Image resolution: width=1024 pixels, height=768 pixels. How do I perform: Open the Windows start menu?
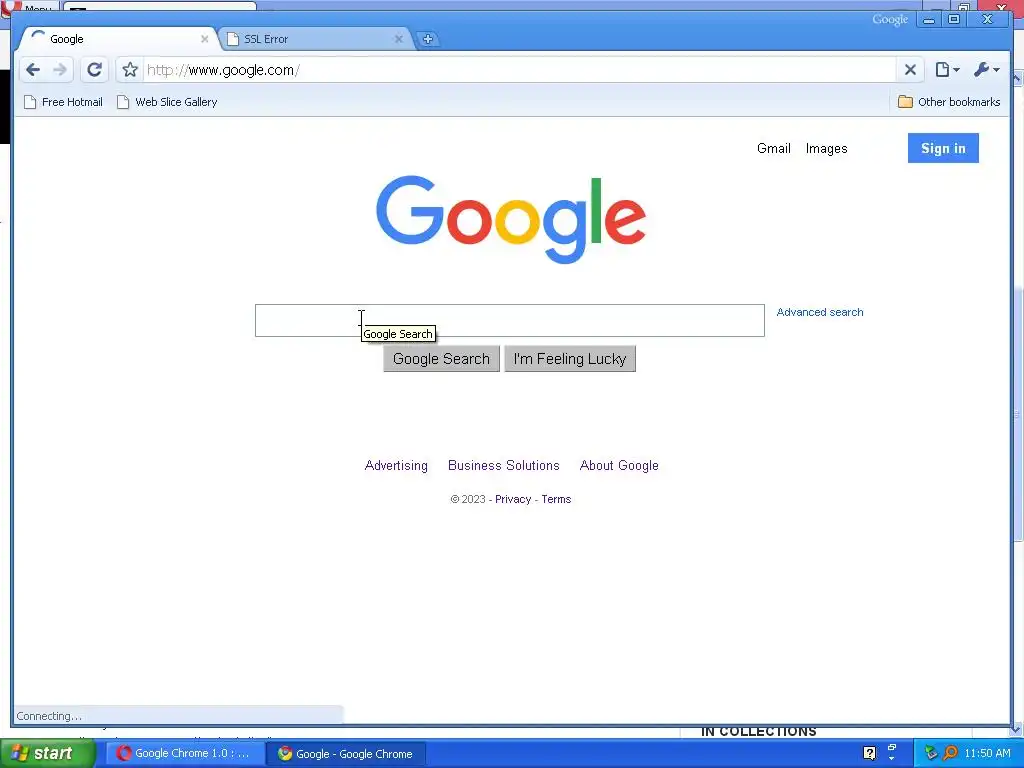(x=47, y=753)
